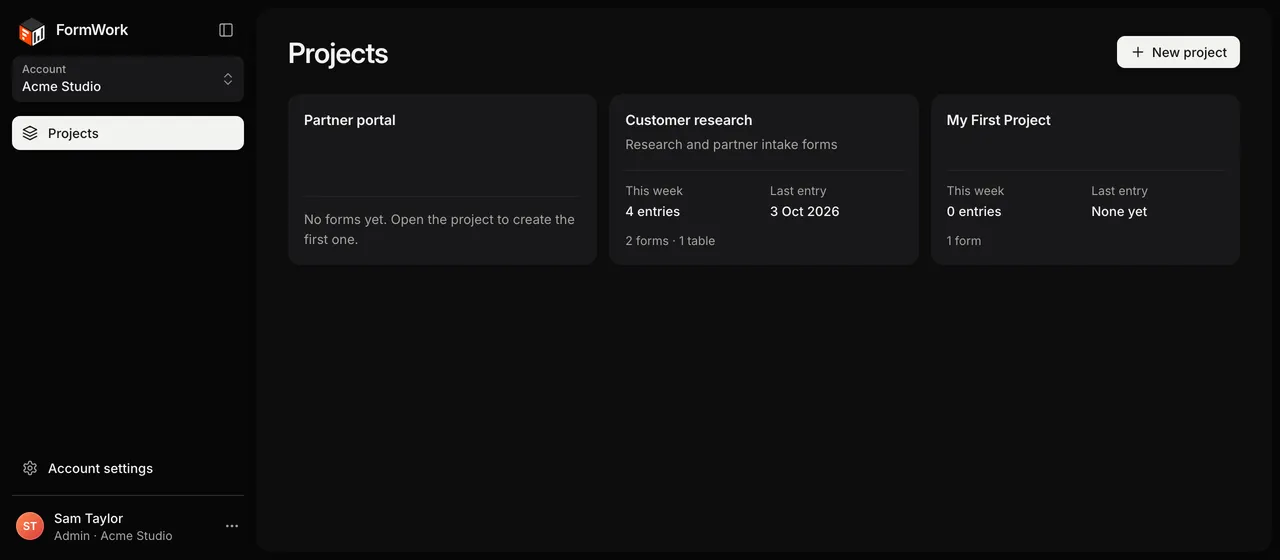Open the Partner portal project card
1280x560 pixels.
click(442, 179)
